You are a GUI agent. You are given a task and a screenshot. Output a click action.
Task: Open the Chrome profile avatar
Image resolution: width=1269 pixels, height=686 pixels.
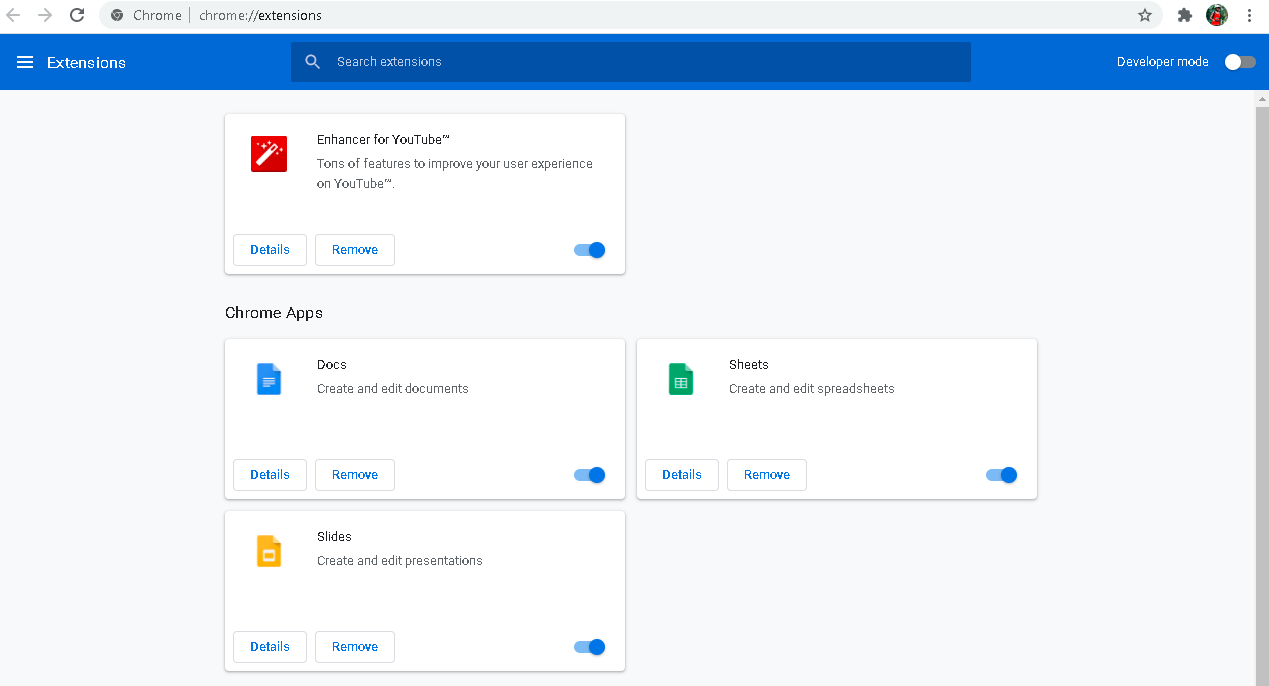1217,15
